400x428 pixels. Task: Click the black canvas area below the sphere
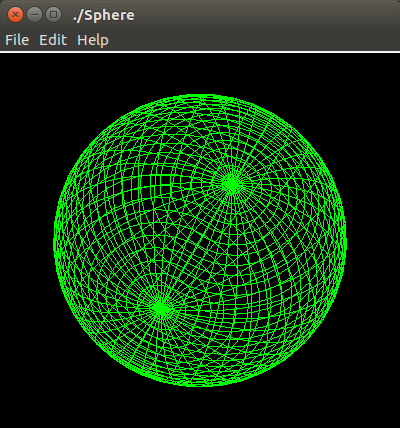[x=200, y=407]
